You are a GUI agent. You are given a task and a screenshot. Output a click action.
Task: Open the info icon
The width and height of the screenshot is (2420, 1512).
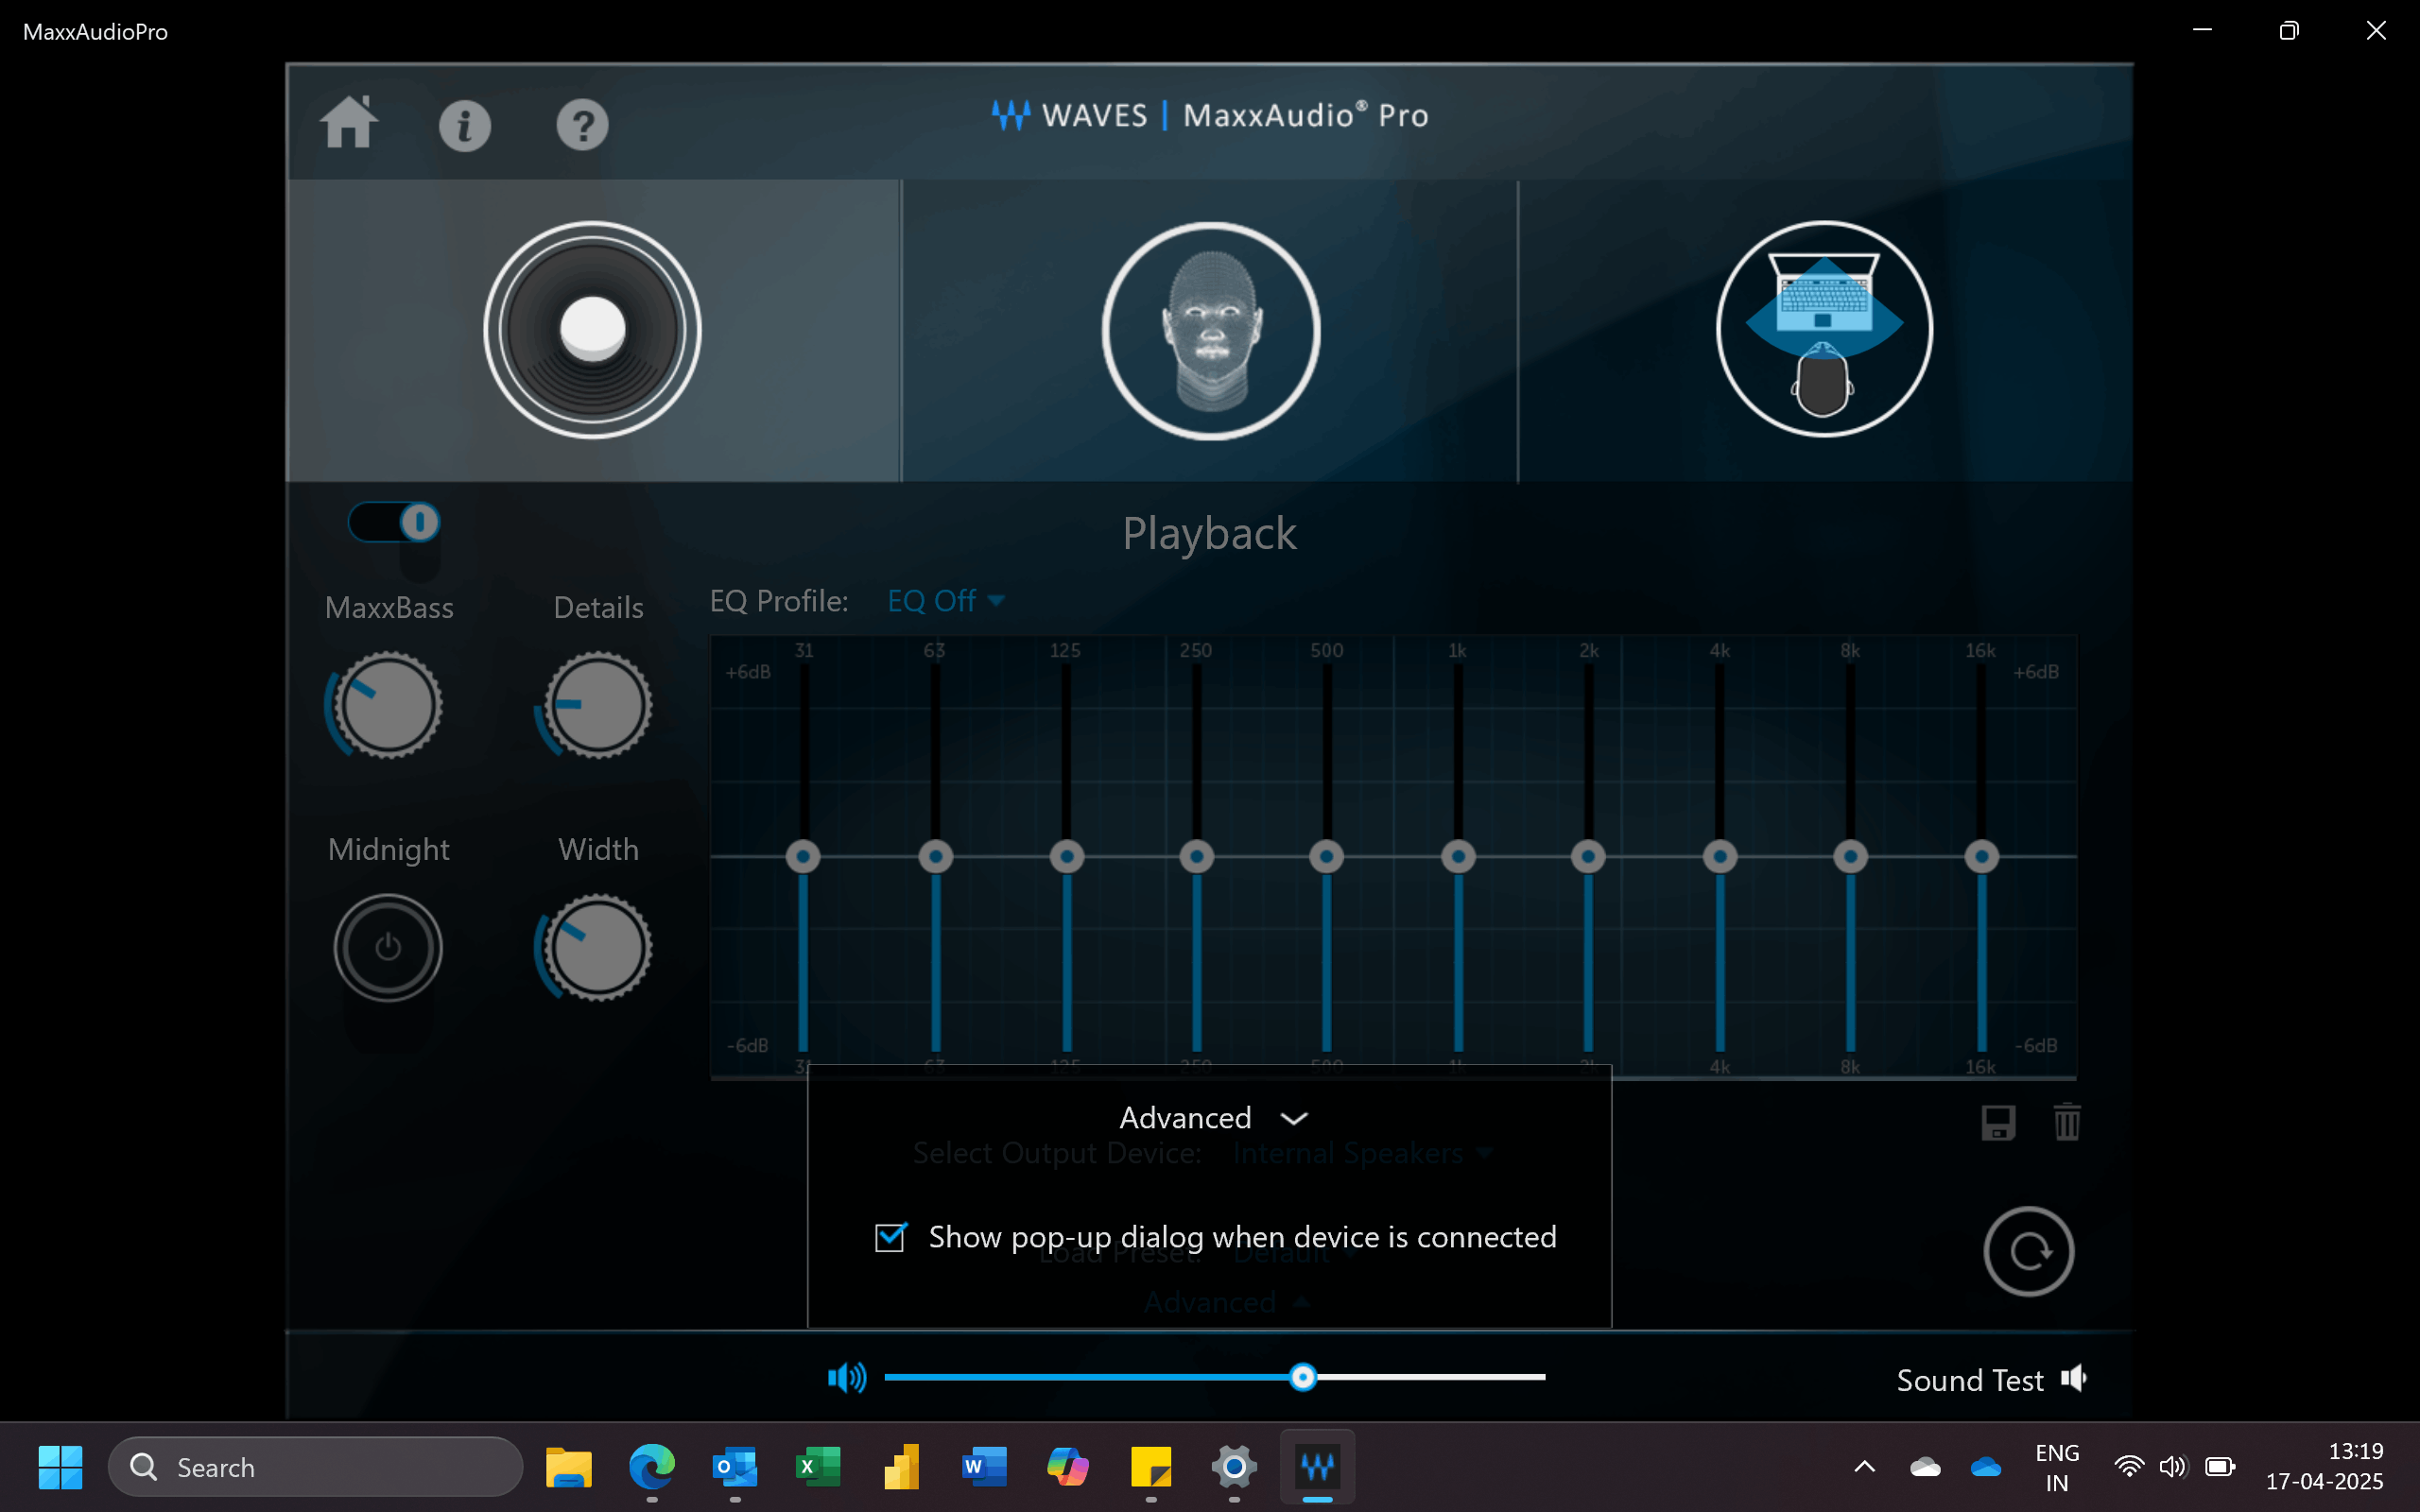tap(465, 126)
